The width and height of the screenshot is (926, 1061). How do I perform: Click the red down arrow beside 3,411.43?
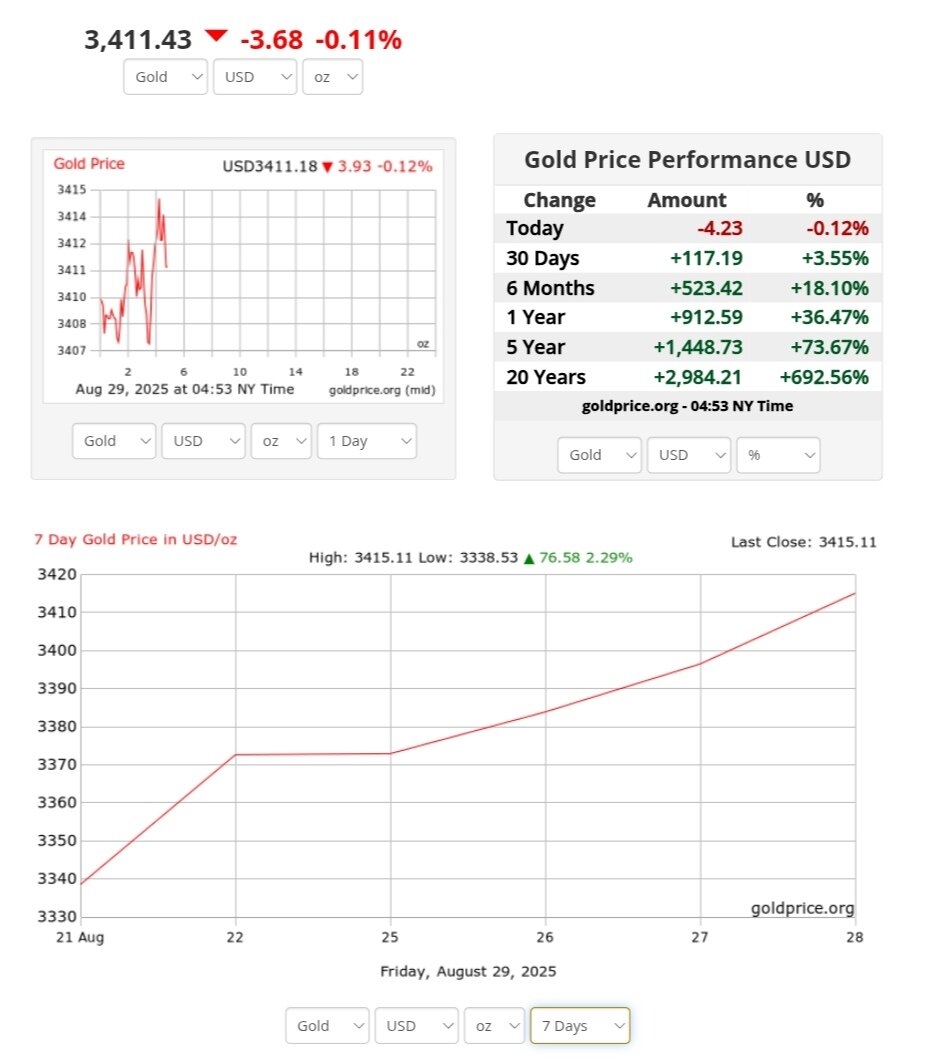pos(216,37)
